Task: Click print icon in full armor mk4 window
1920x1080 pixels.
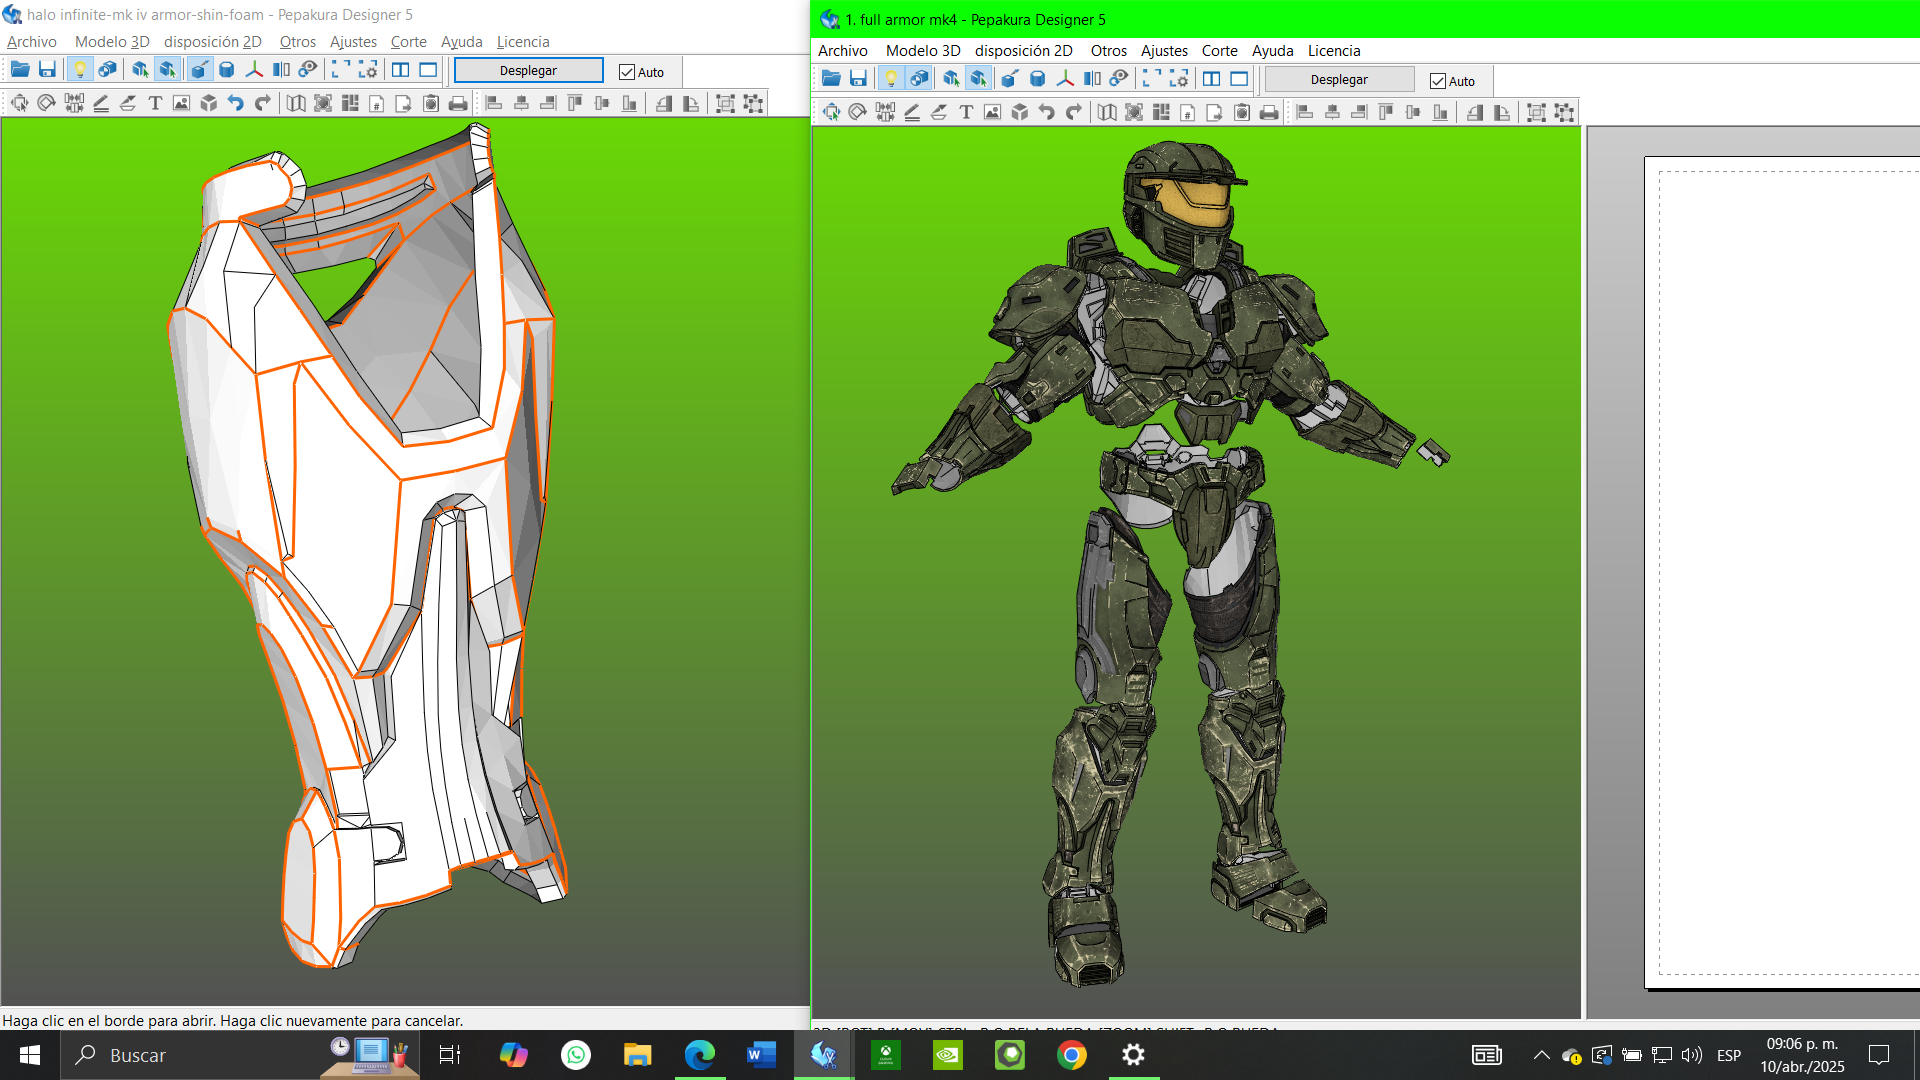Action: click(x=1269, y=112)
